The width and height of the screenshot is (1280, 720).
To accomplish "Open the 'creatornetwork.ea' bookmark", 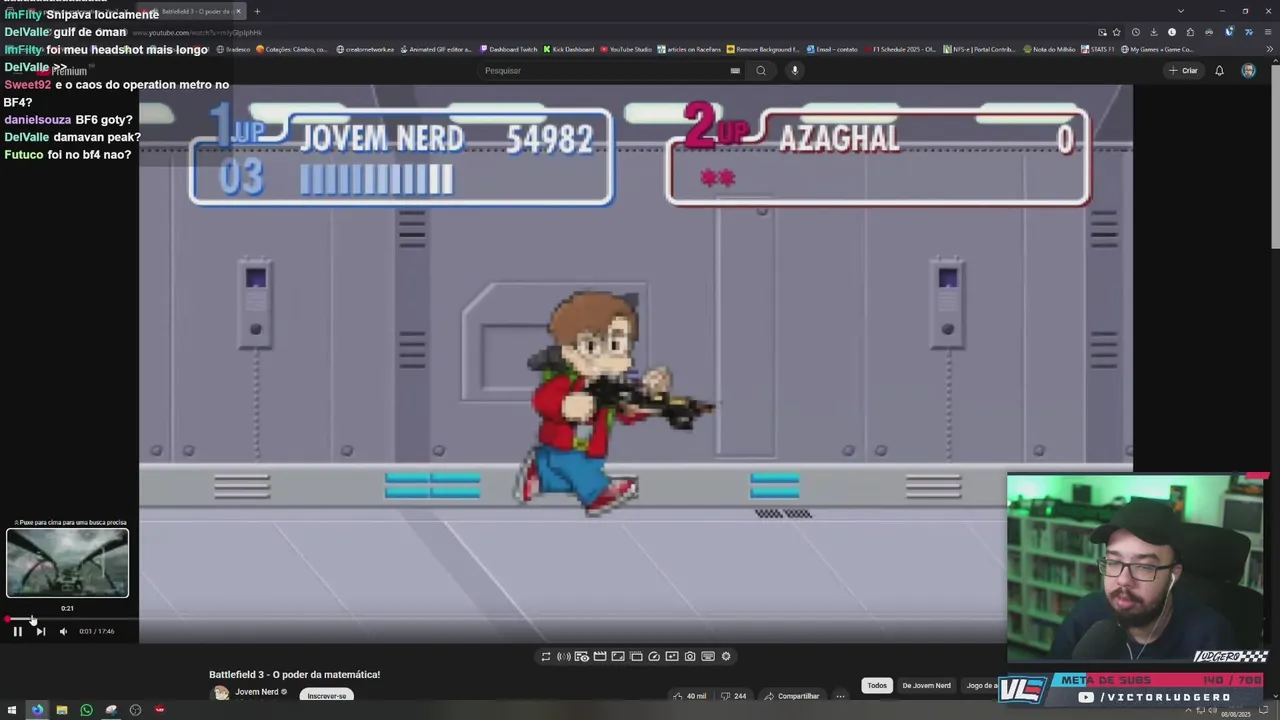I will (x=365, y=49).
